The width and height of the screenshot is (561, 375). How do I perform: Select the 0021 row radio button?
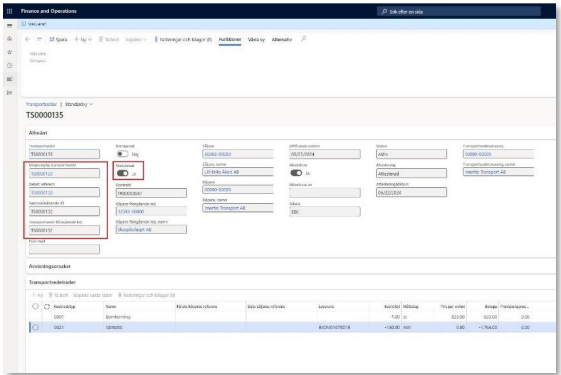pyautogui.click(x=35, y=327)
